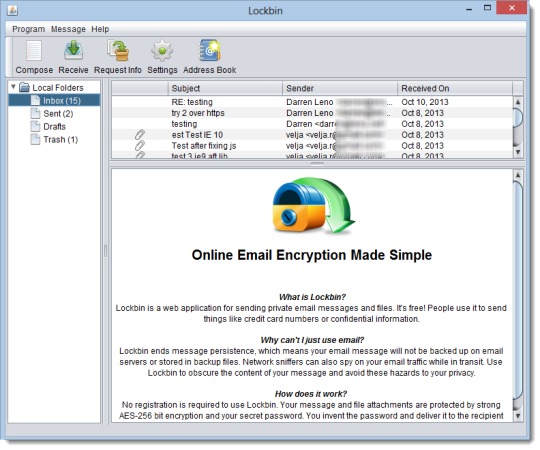
Task: Click the Sent folder page icon
Action: (x=35, y=113)
